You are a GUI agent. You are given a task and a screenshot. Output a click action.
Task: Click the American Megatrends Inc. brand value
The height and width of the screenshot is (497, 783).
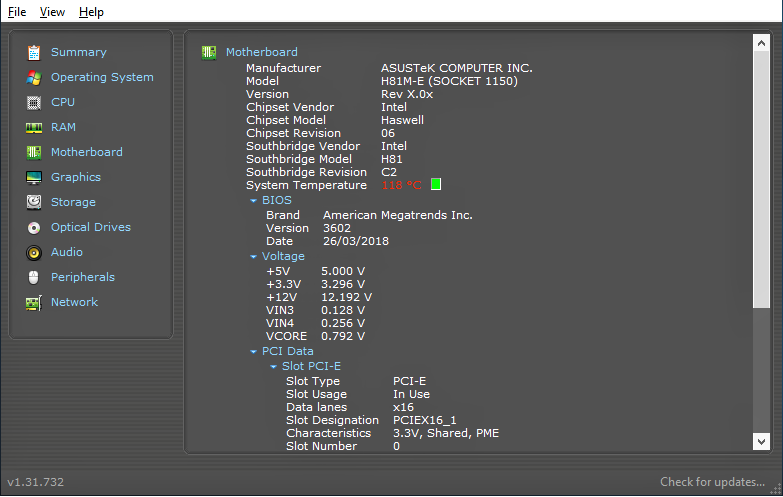pos(397,215)
